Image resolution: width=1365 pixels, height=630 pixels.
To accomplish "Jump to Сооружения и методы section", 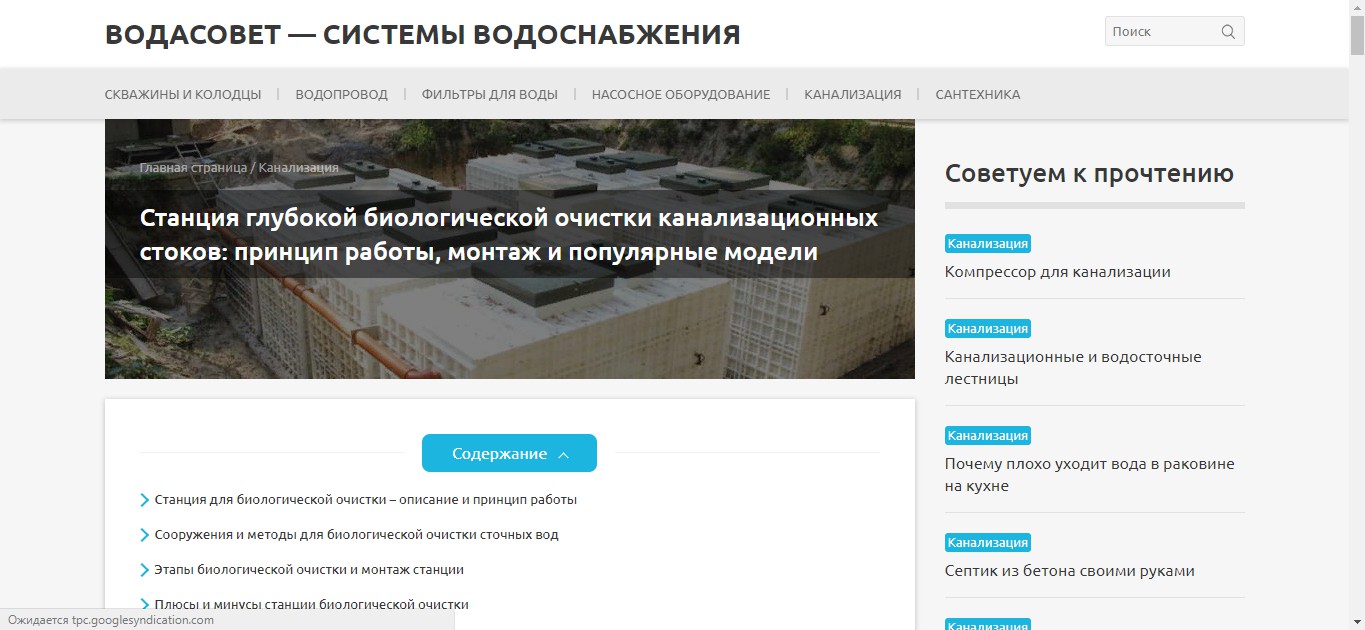I will tap(356, 534).
